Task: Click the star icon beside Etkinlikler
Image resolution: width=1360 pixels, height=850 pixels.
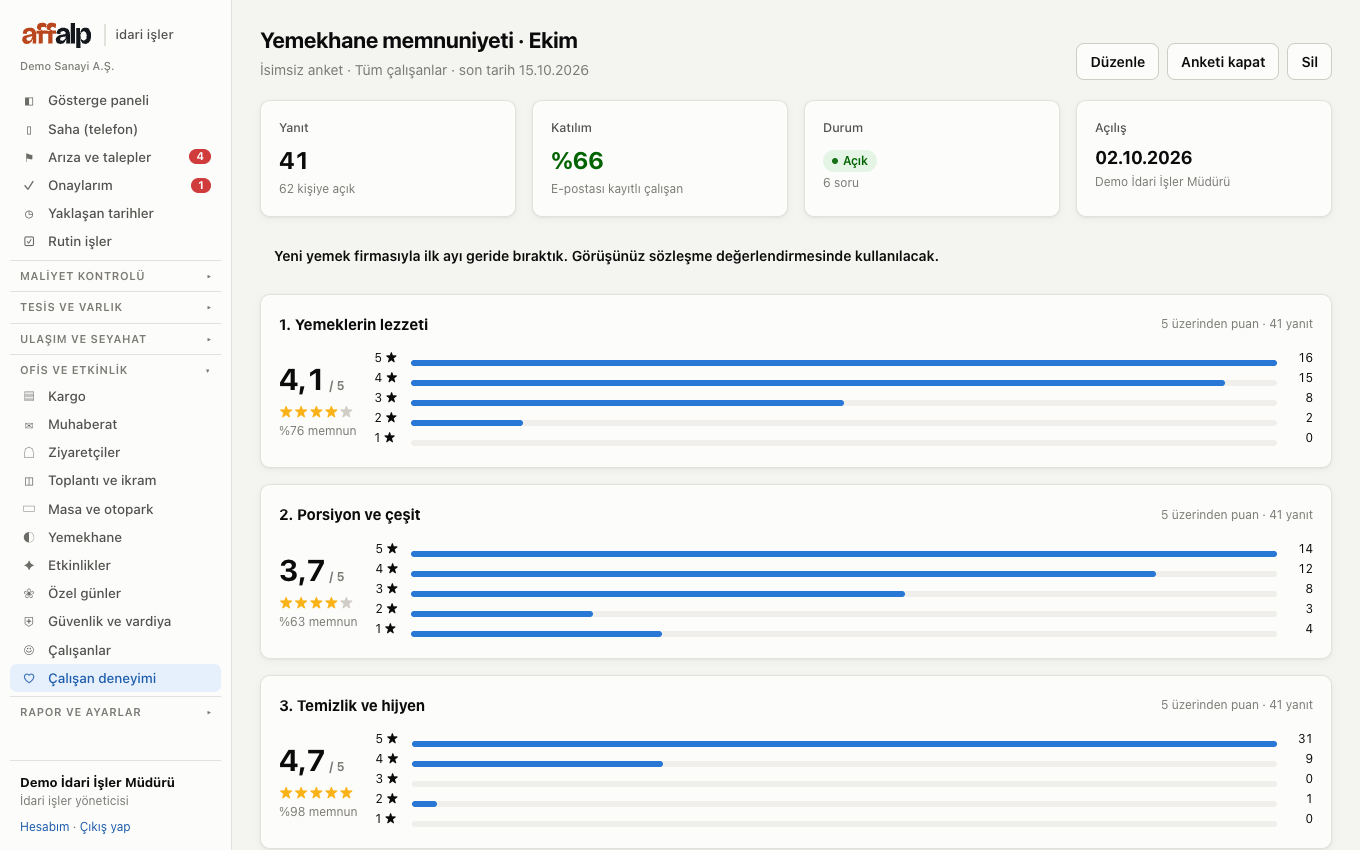Action: click(29, 566)
